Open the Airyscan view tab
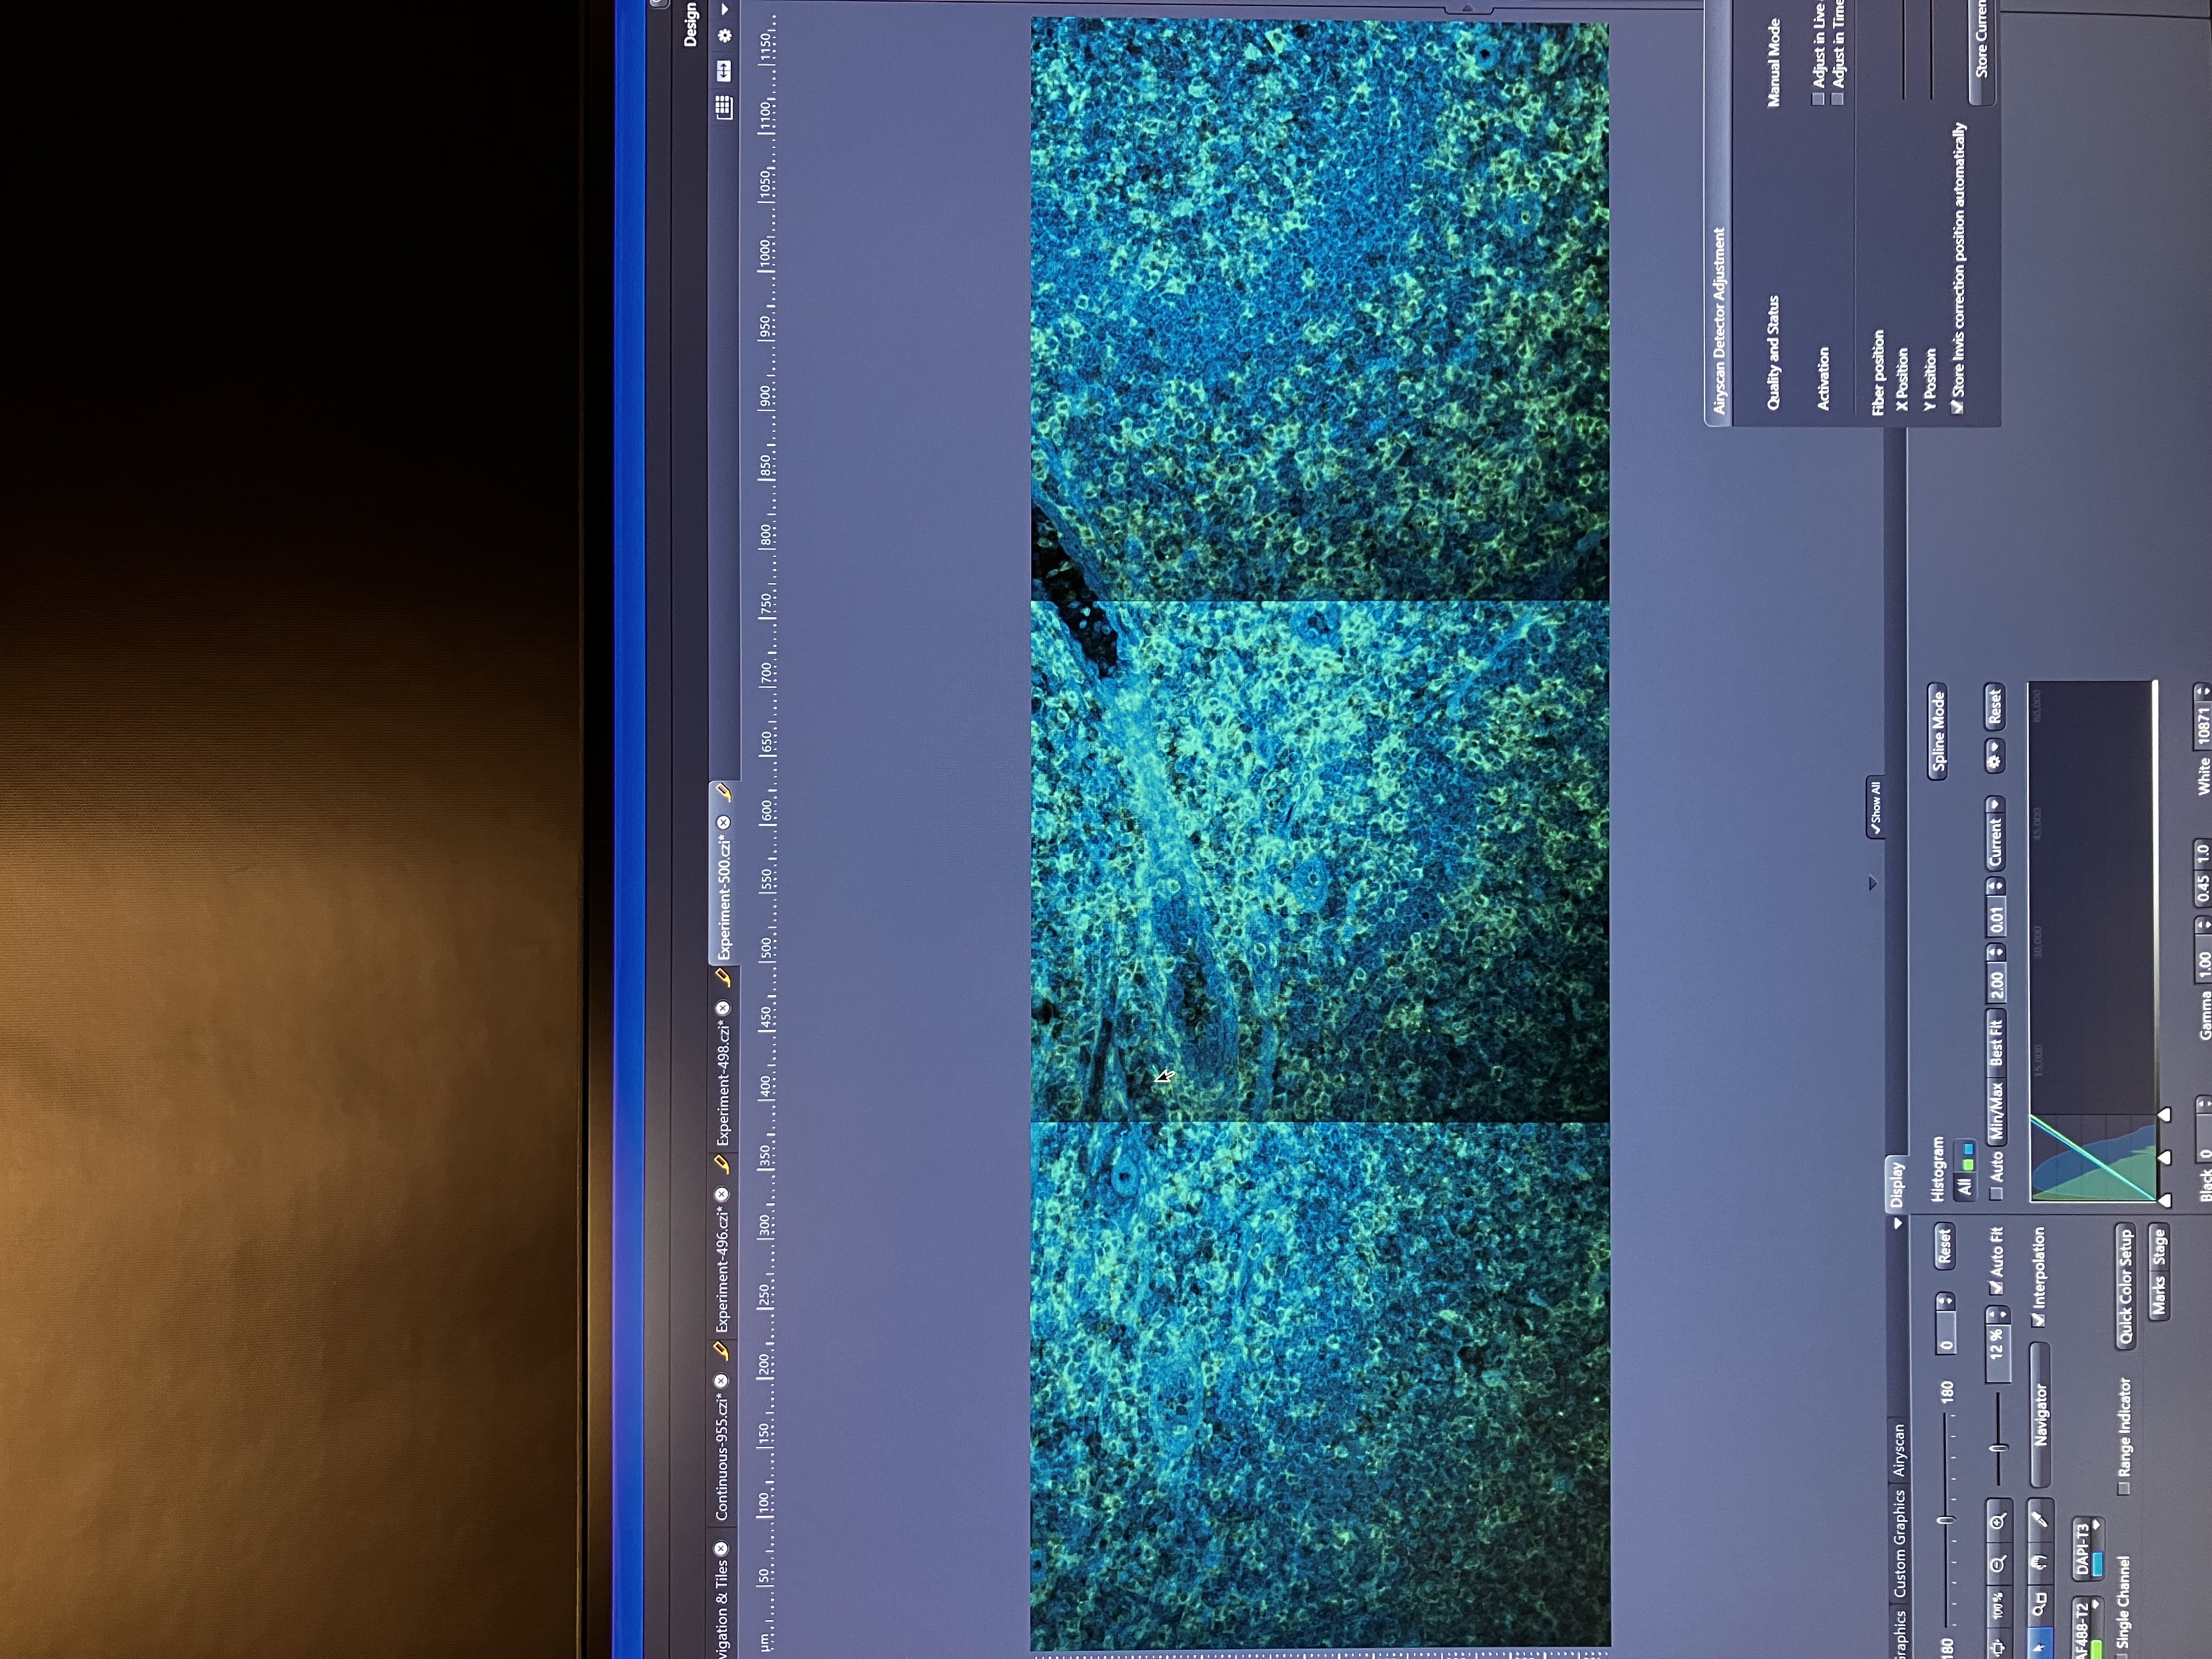The width and height of the screenshot is (2212, 1659). 1899,1450
